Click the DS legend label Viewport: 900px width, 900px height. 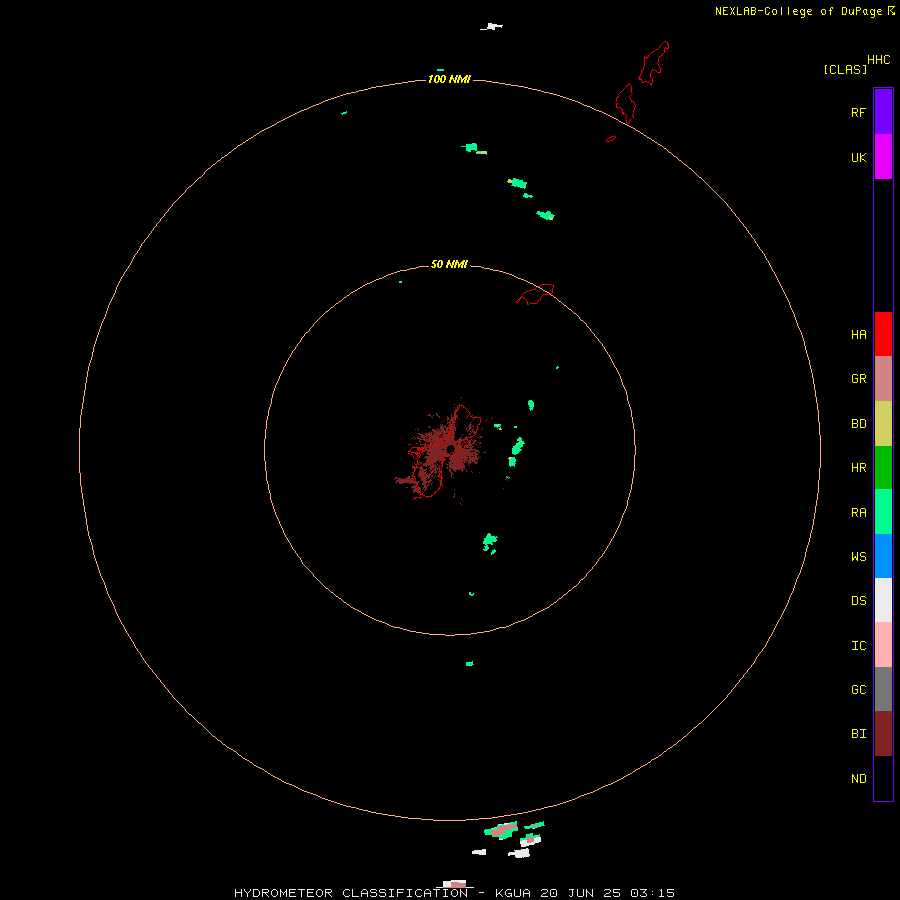click(x=858, y=601)
